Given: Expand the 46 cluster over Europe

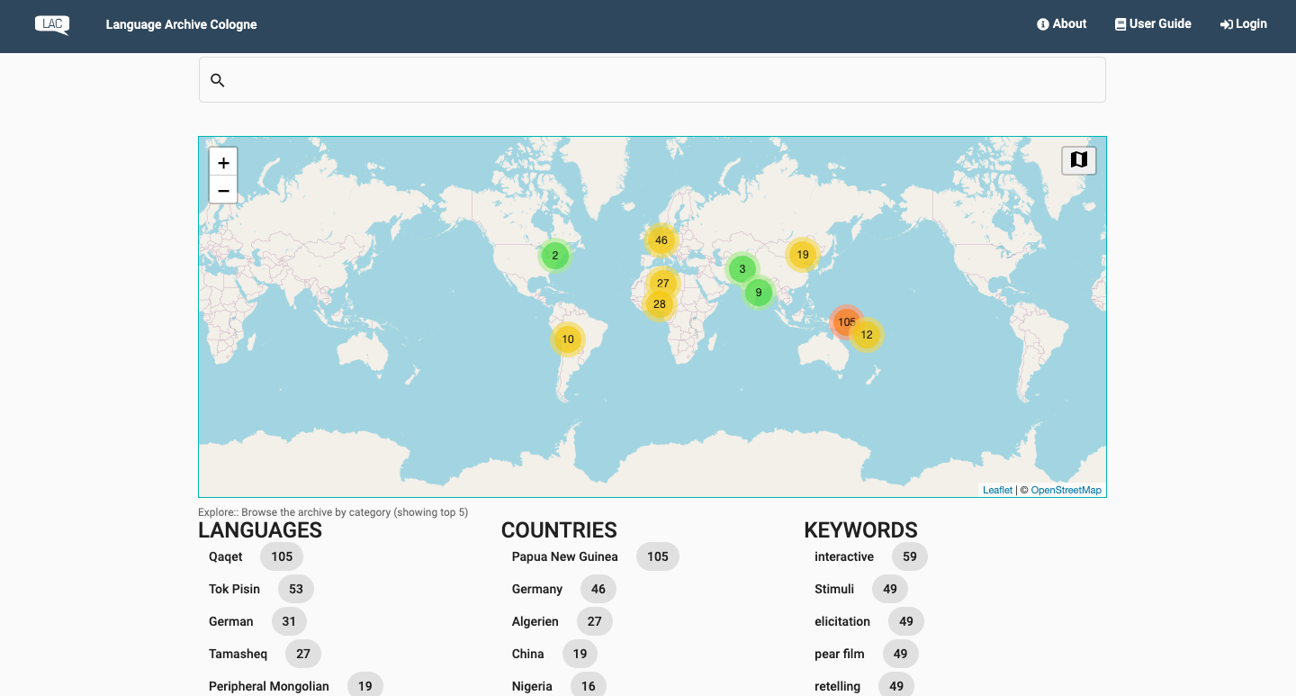Looking at the screenshot, I should pyautogui.click(x=661, y=240).
